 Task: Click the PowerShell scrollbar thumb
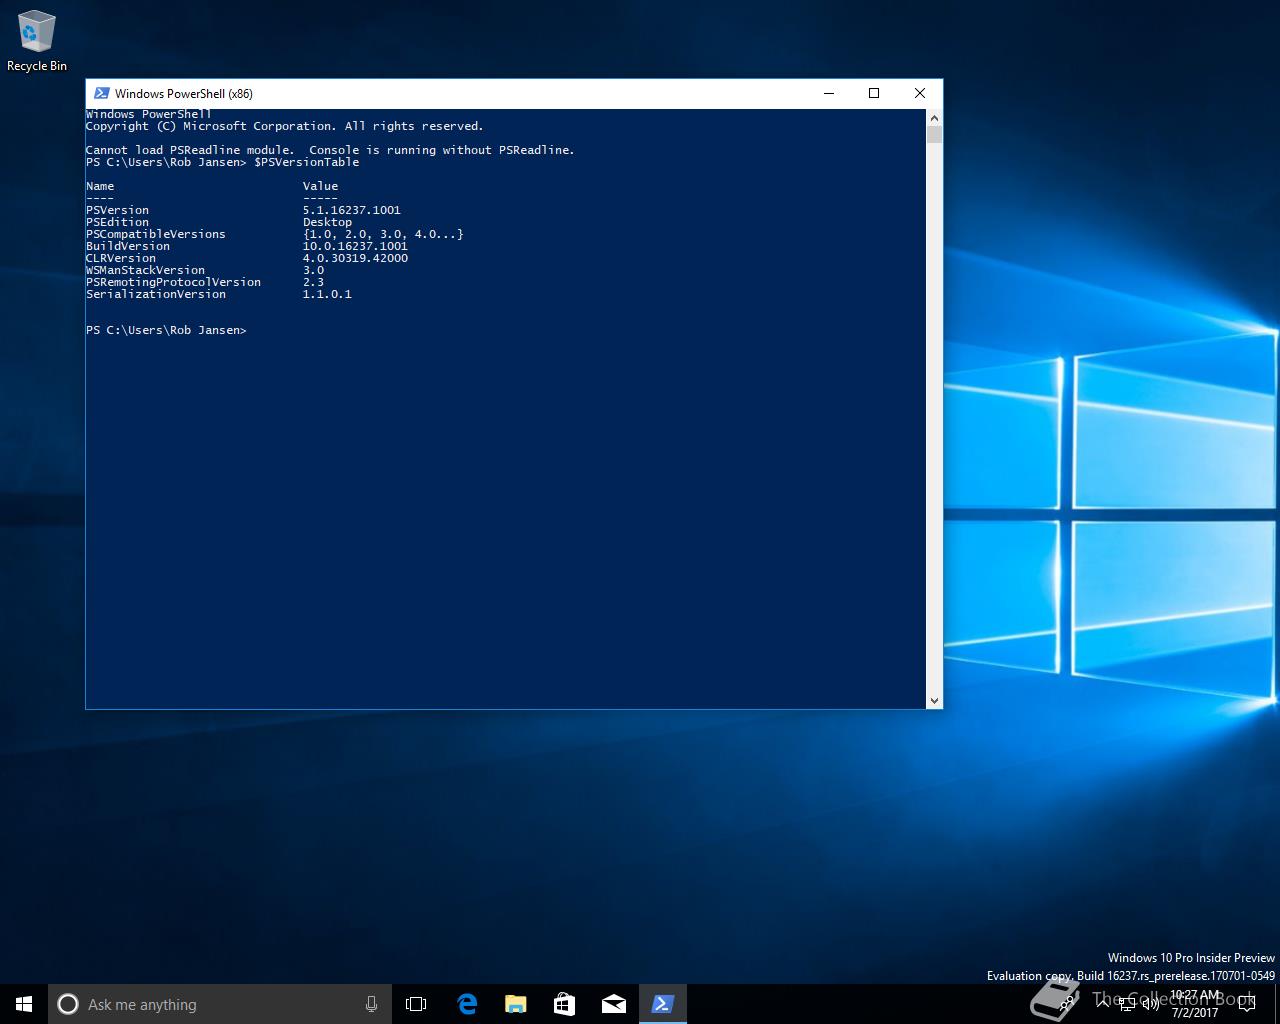coord(934,135)
